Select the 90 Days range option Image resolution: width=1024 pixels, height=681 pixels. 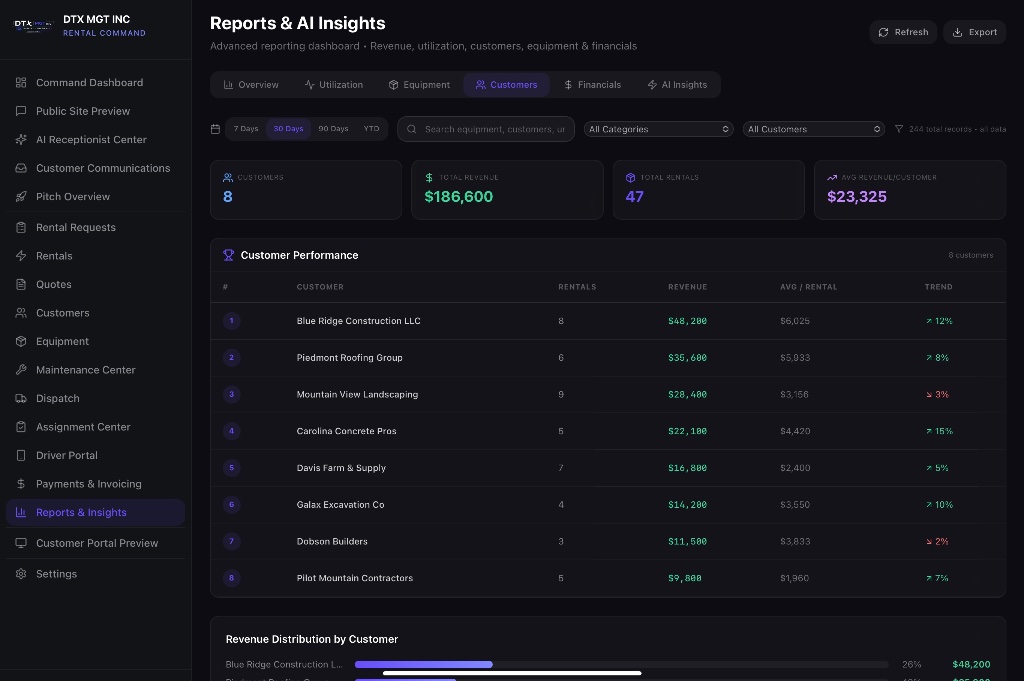[333, 129]
